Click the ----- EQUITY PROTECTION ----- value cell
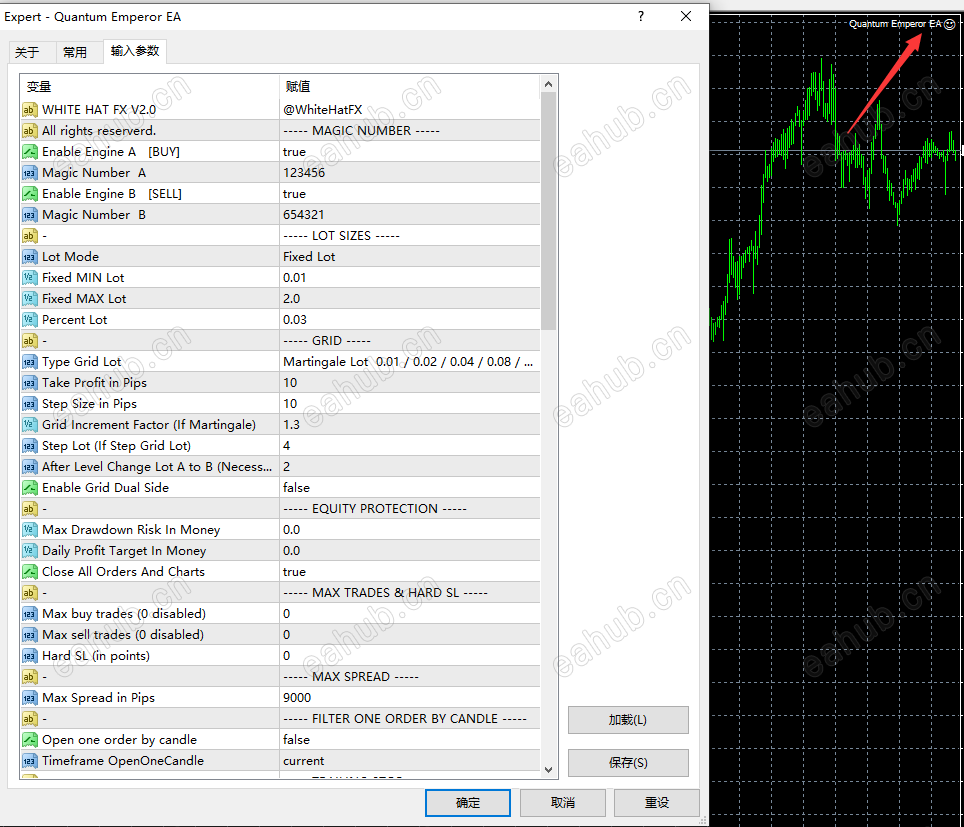Image resolution: width=964 pixels, height=827 pixels. point(410,509)
